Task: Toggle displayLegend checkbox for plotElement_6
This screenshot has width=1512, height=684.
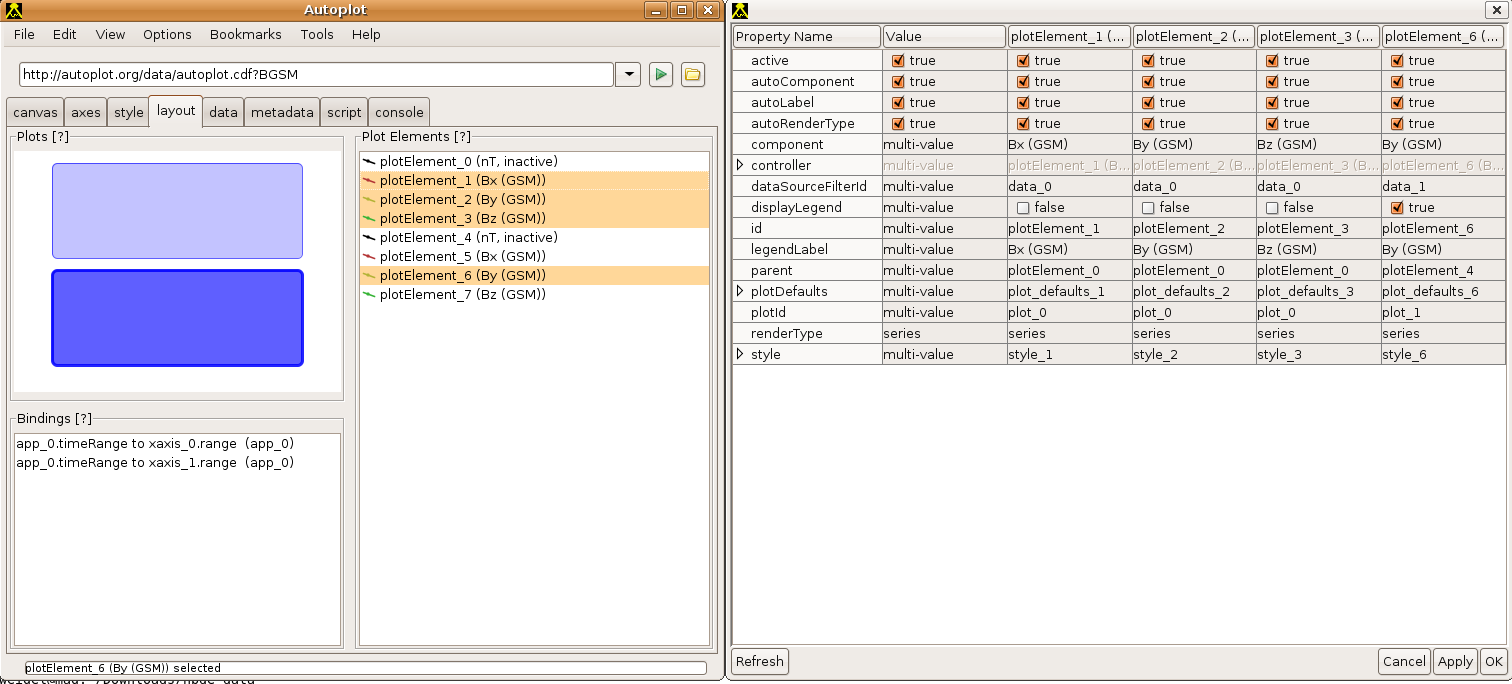Action: 1397,208
